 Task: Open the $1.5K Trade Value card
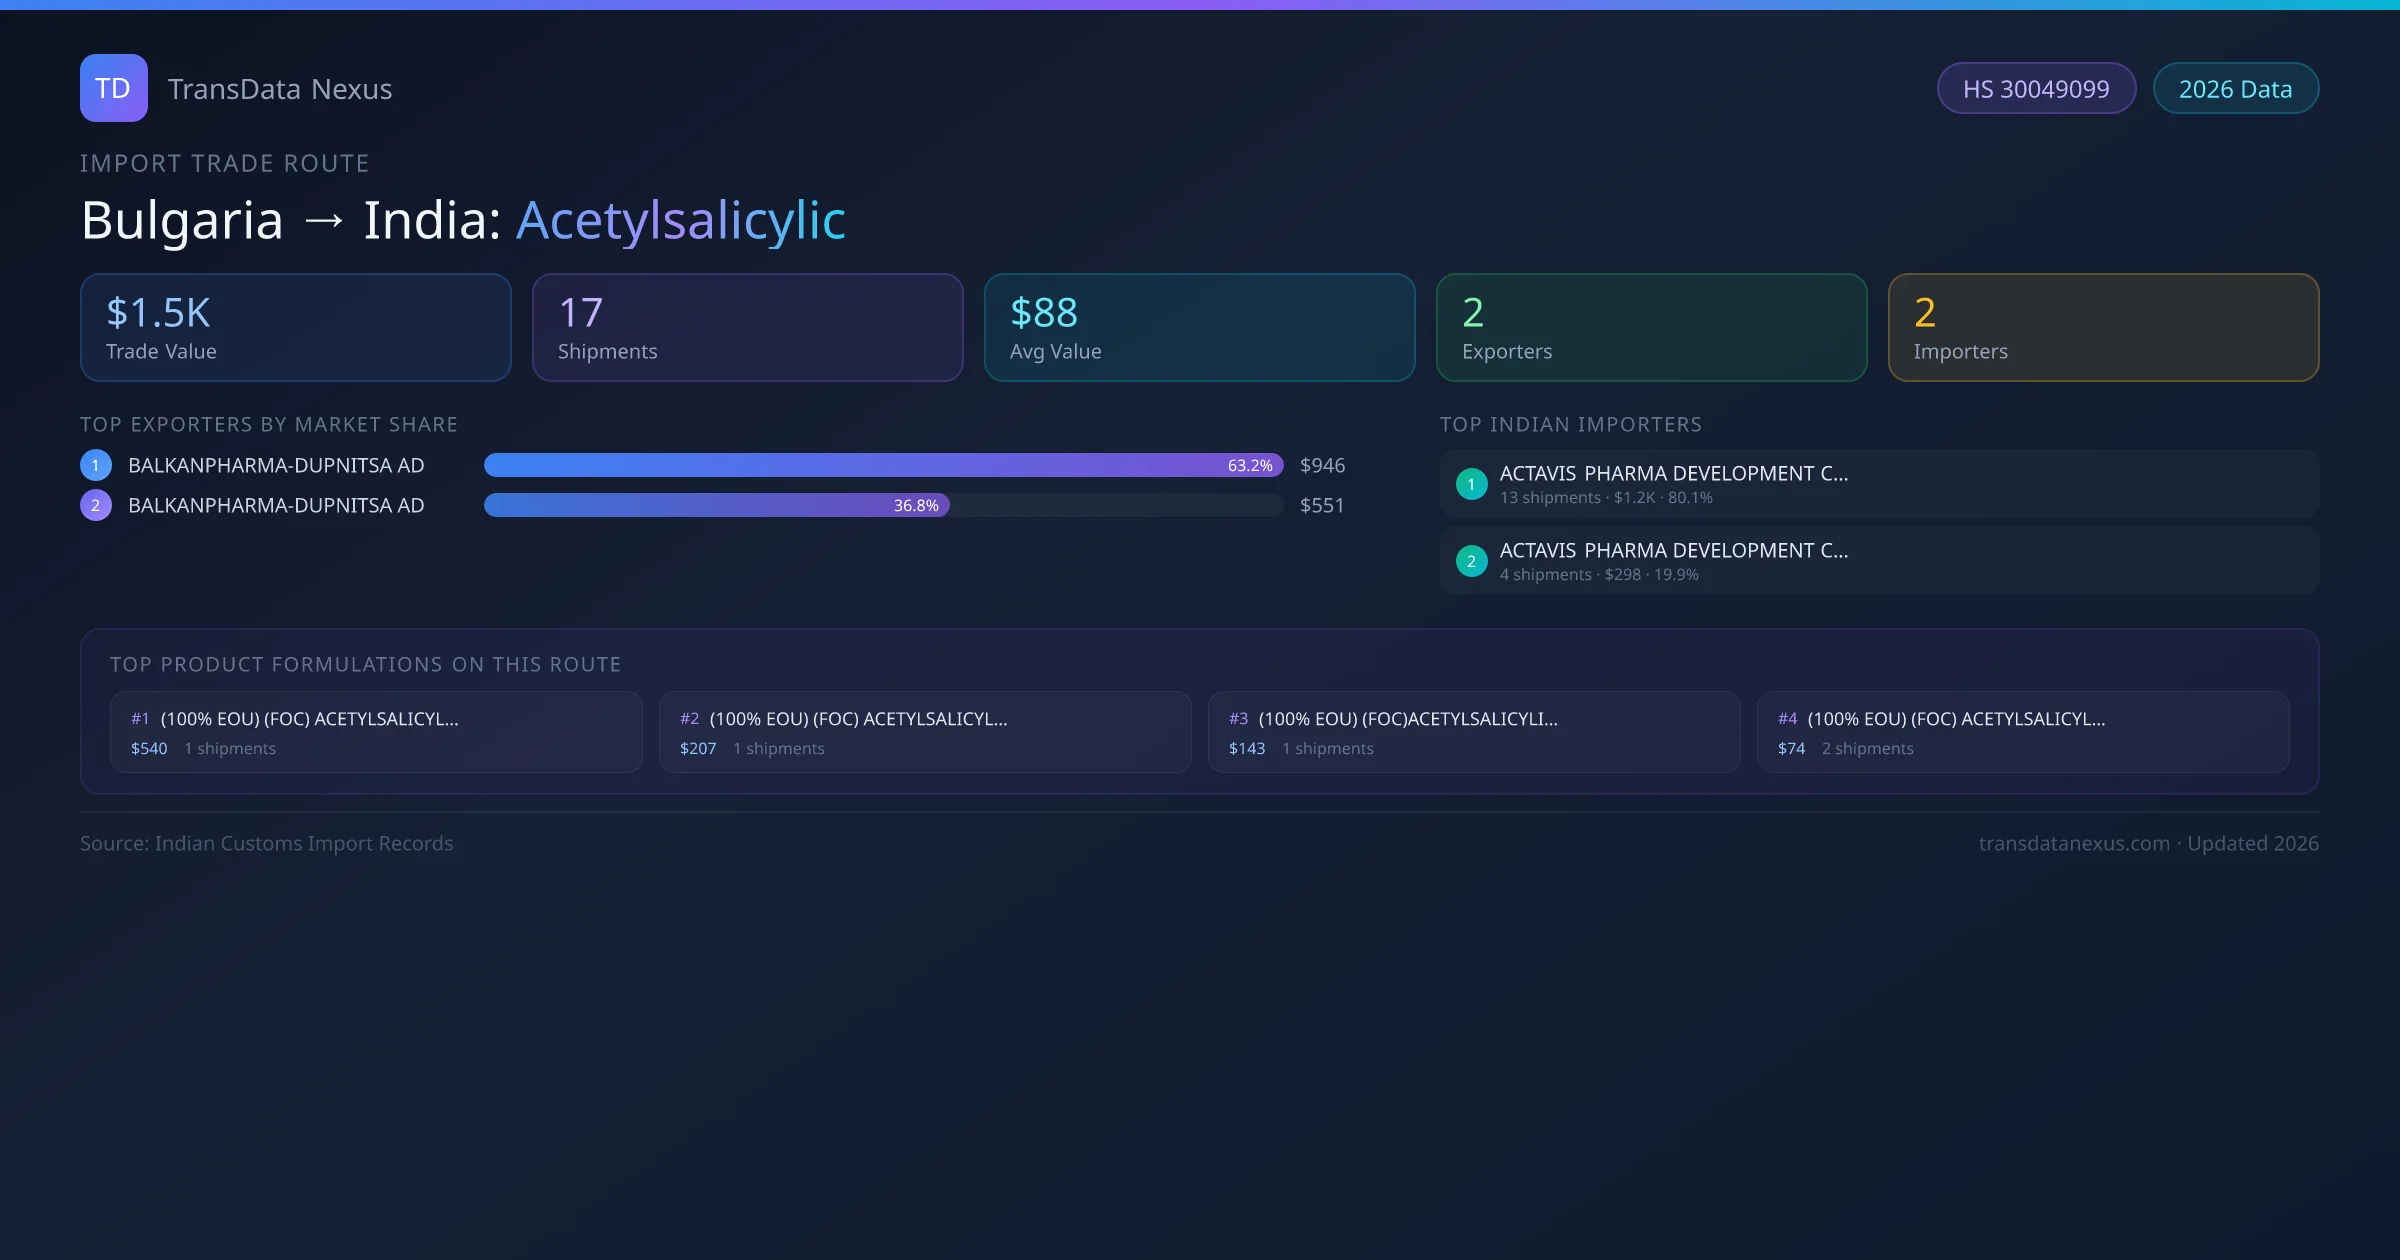295,328
